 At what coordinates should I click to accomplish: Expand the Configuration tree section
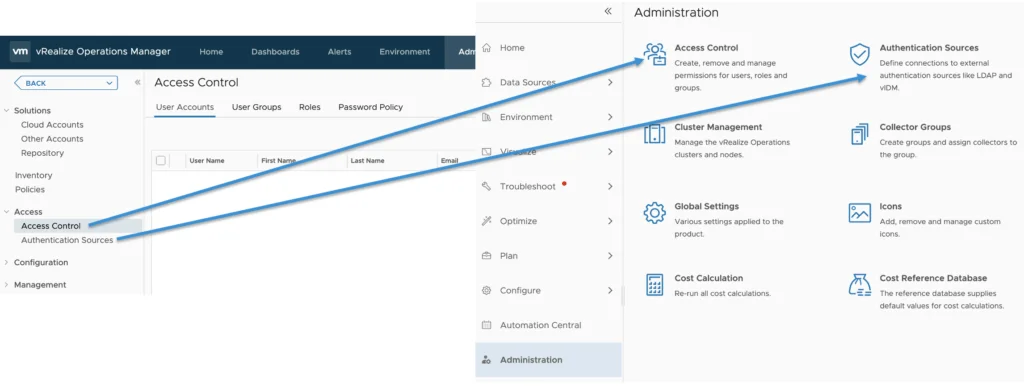(x=7, y=262)
